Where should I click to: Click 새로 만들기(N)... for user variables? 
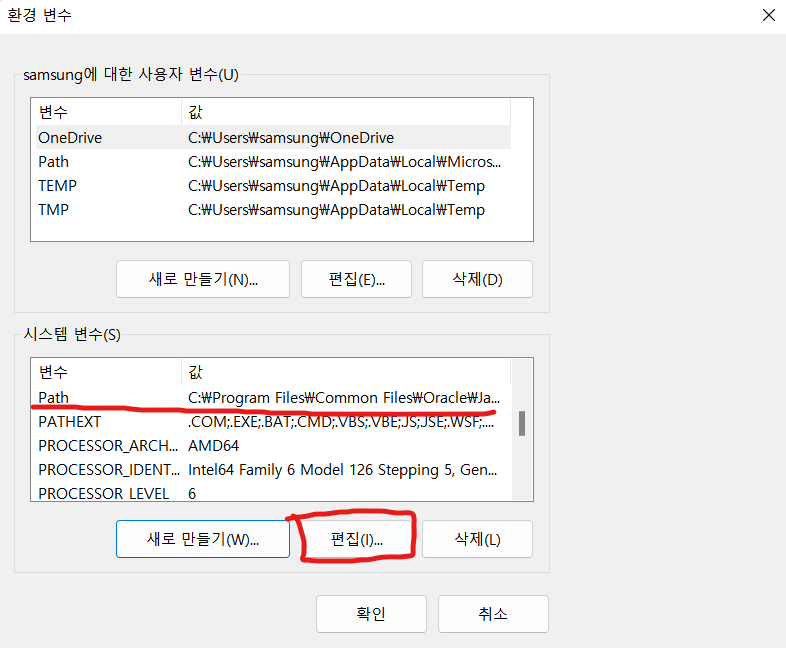pos(203,279)
